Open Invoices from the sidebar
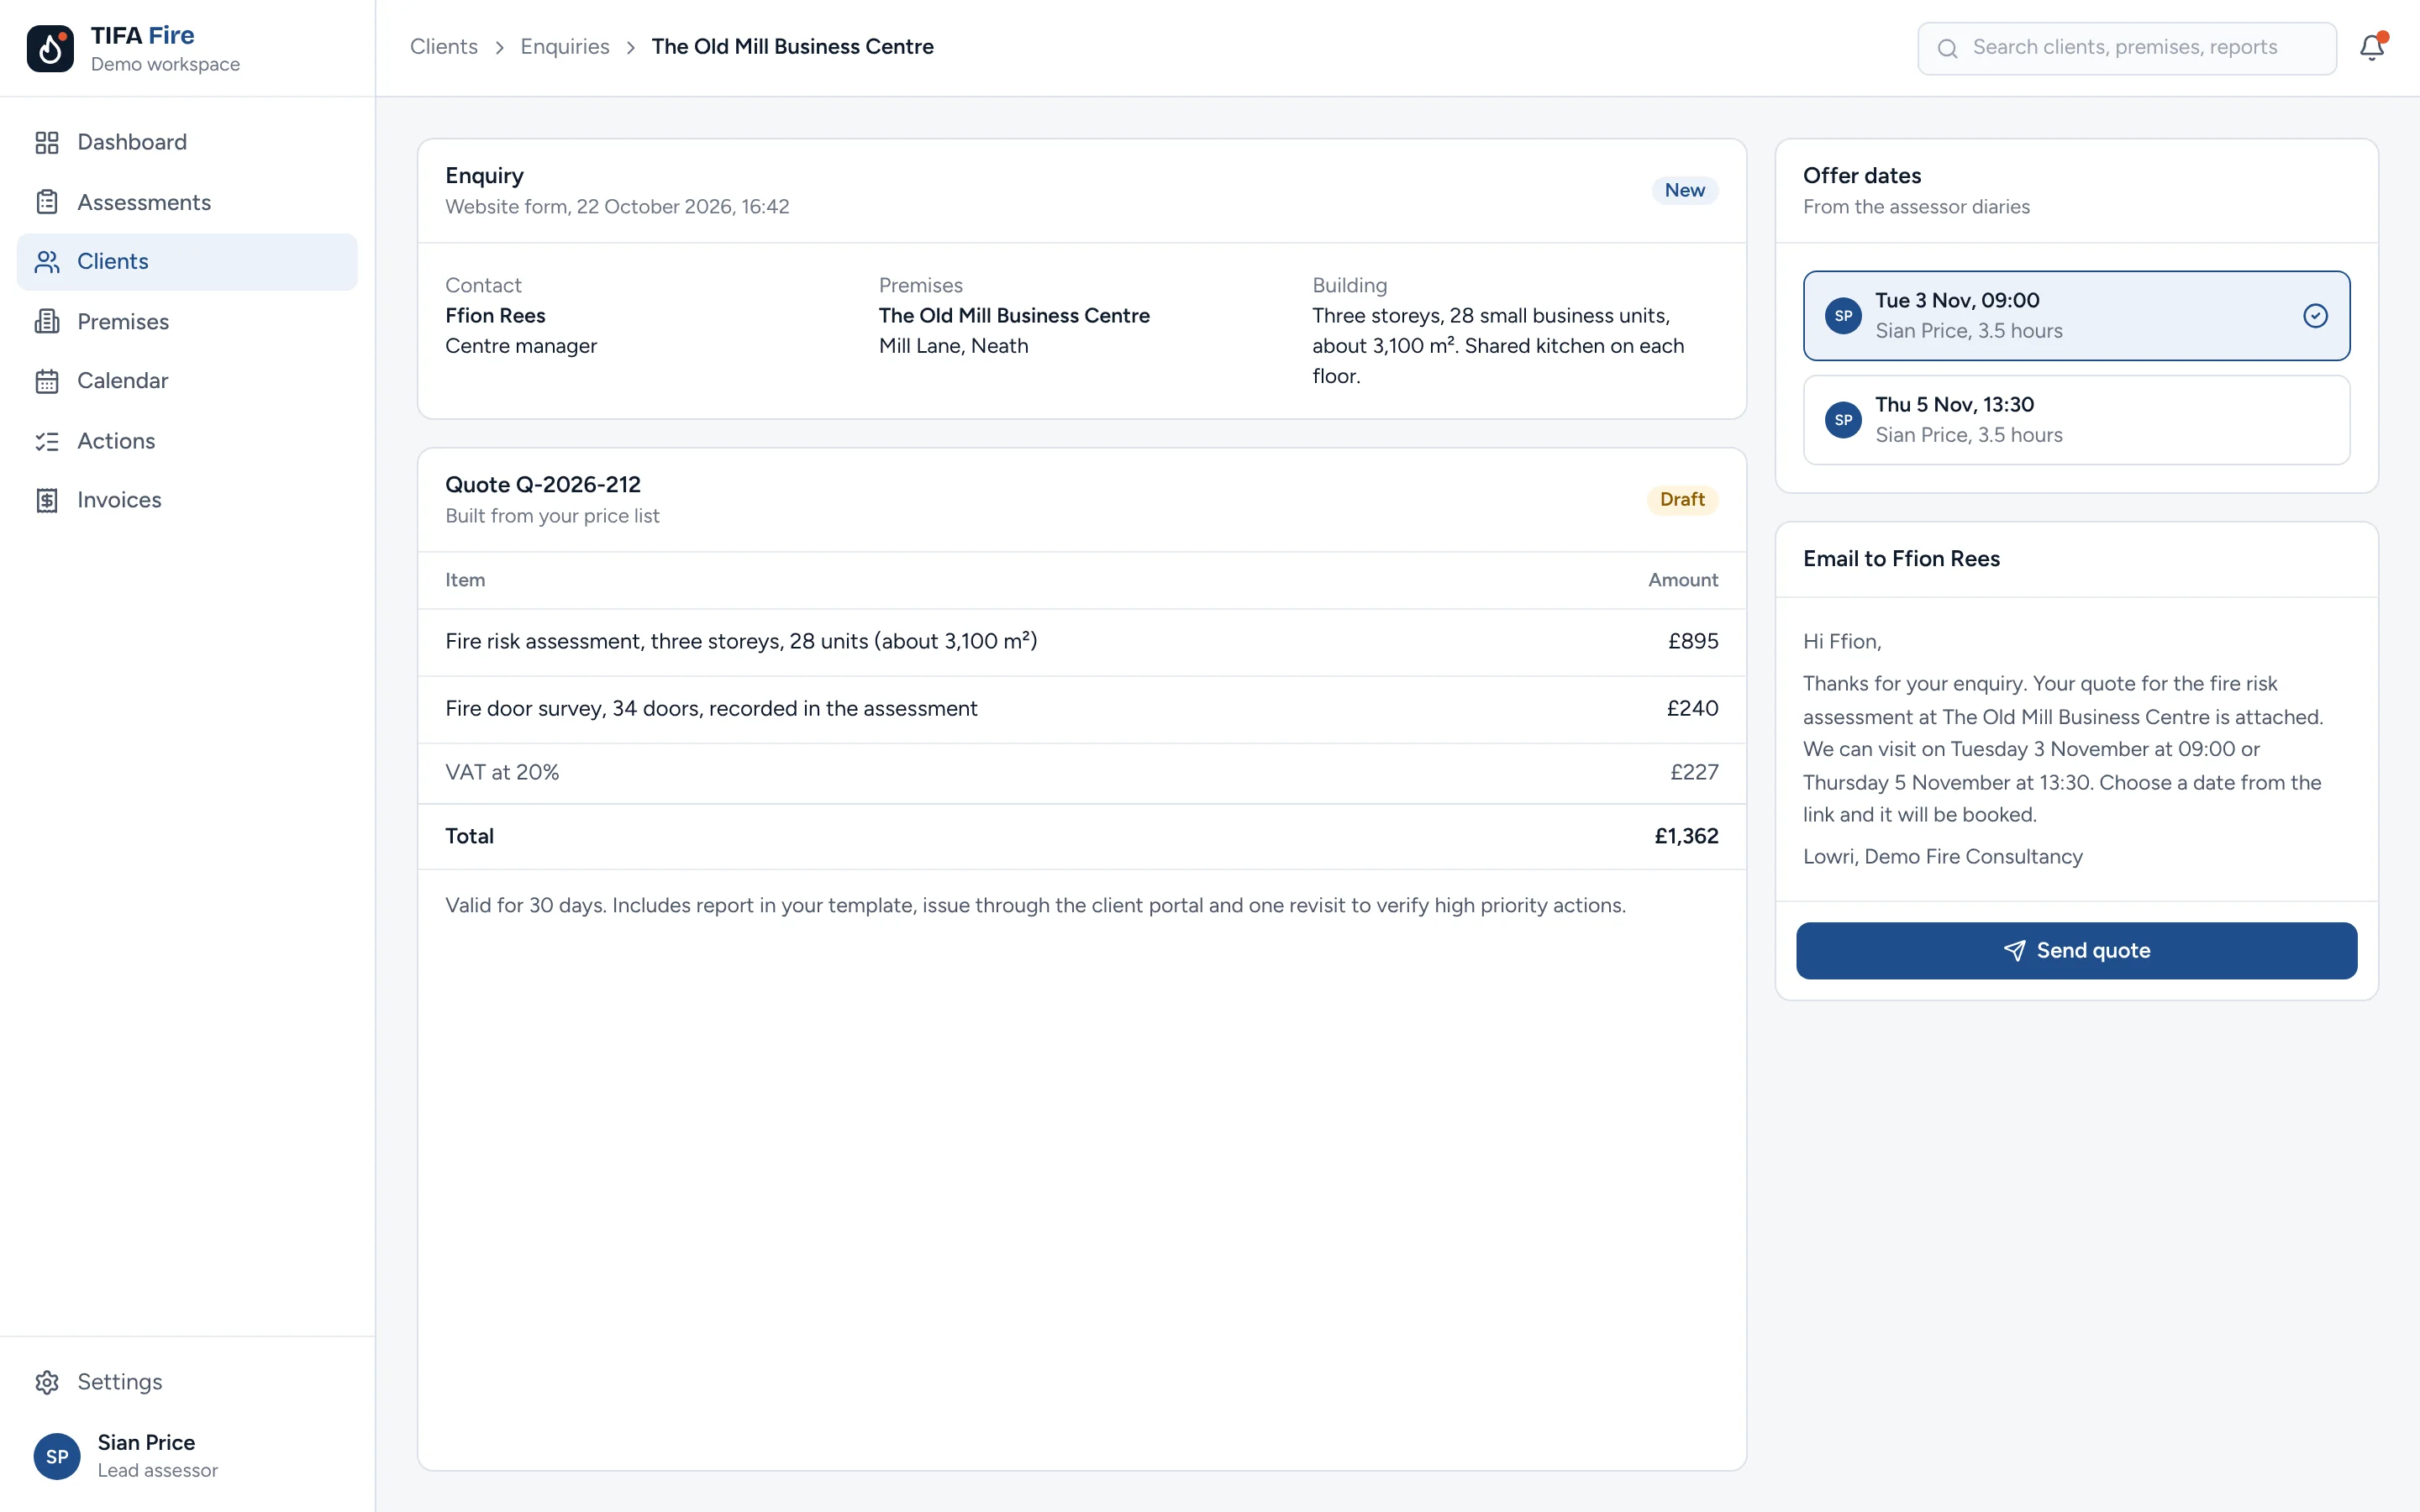 pyautogui.click(x=187, y=500)
